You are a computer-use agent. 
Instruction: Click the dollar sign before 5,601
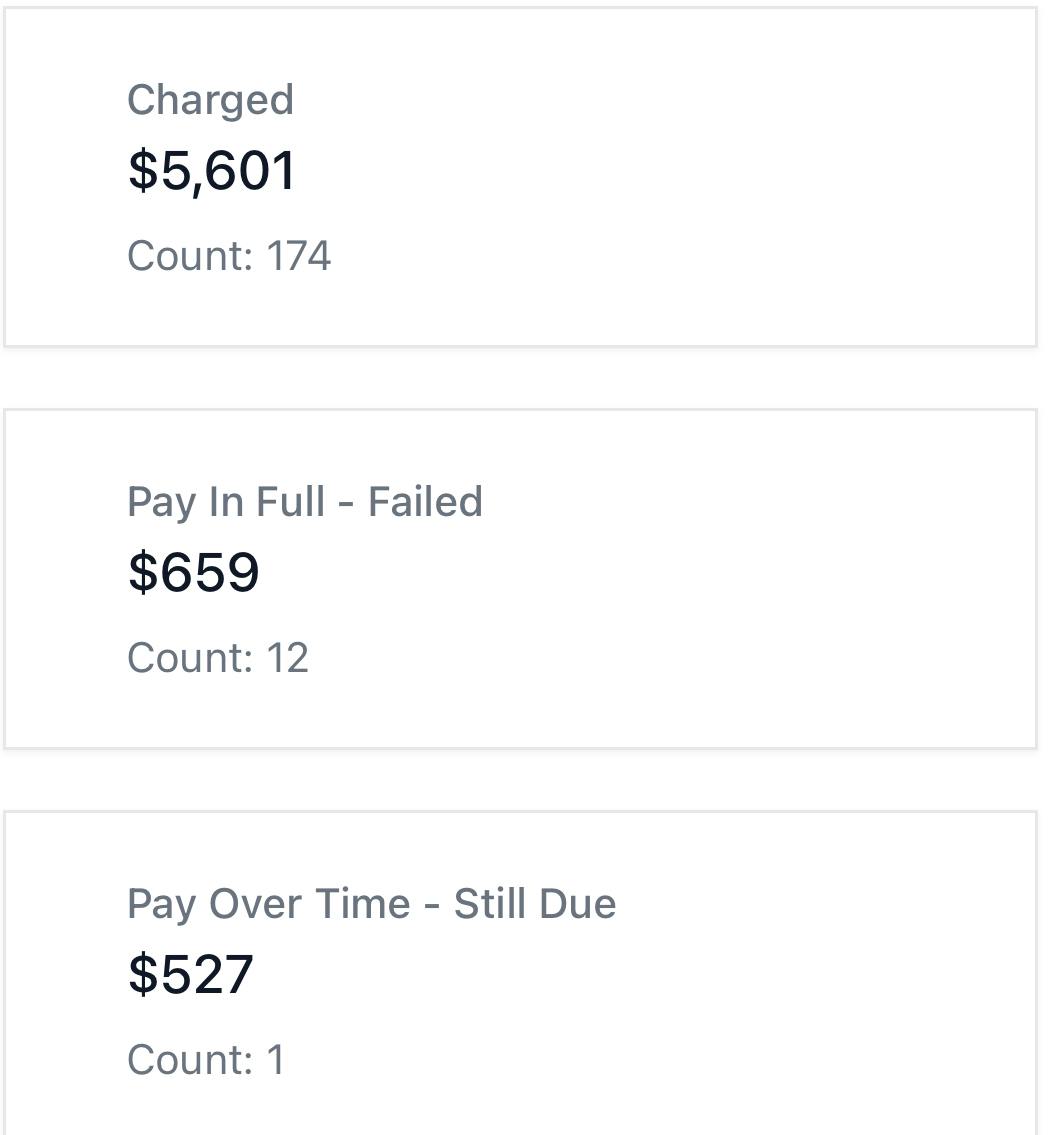(143, 170)
